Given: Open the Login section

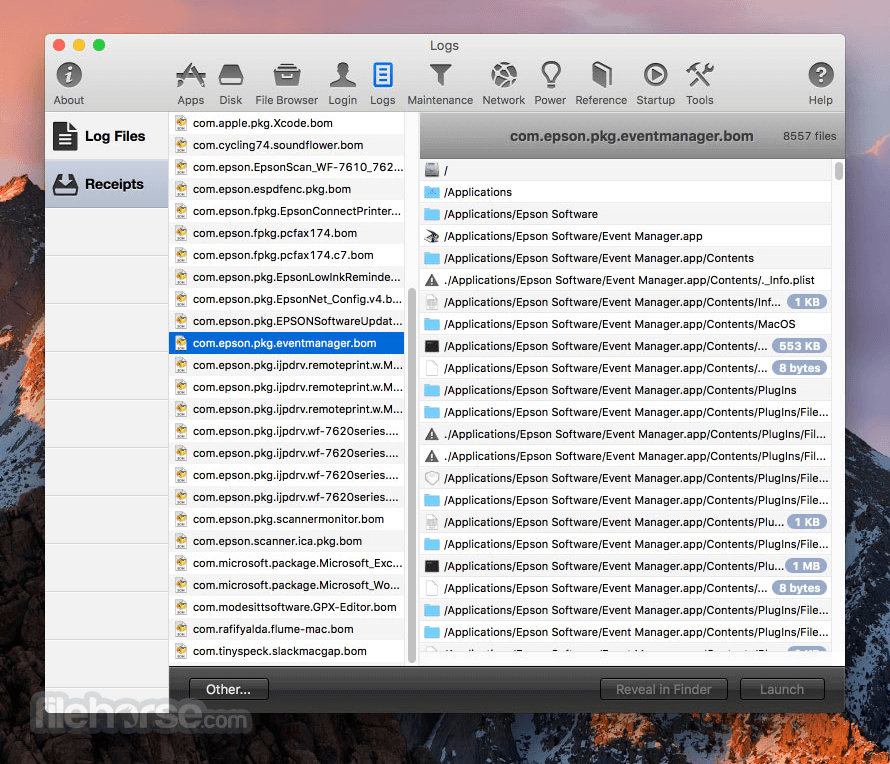Looking at the screenshot, I should (x=342, y=83).
